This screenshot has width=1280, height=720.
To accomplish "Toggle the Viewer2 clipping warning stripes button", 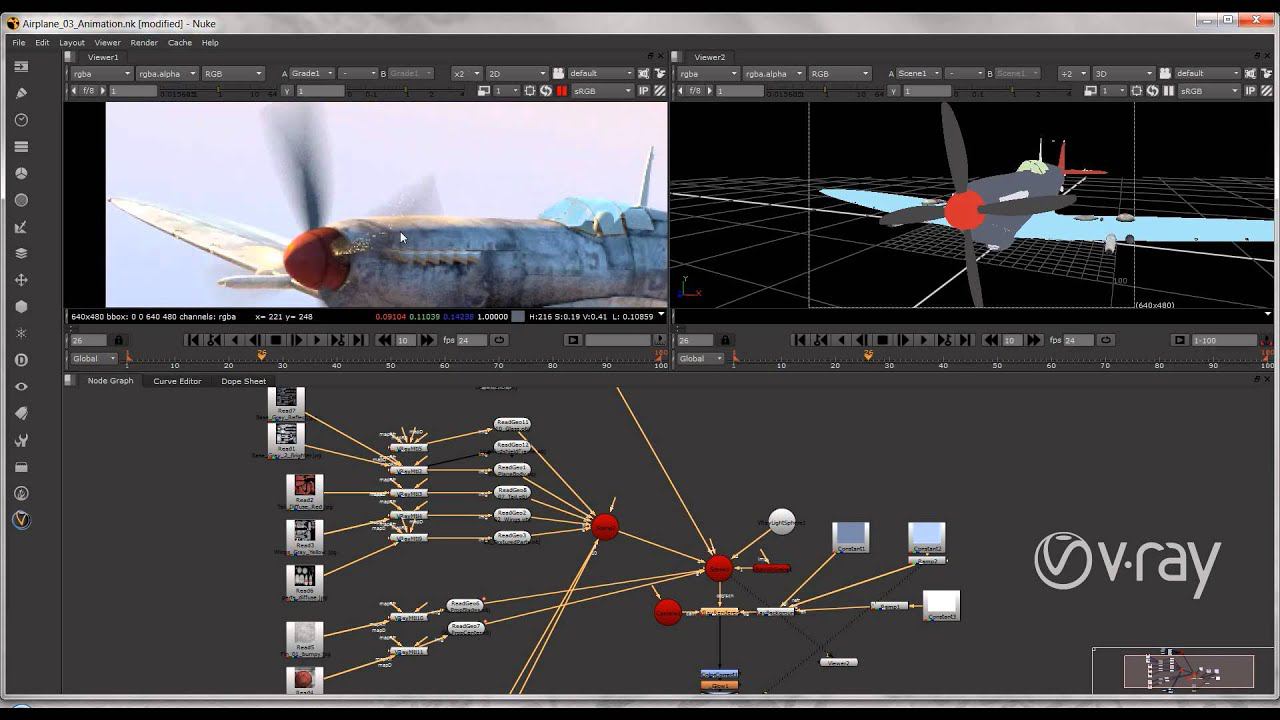I will coord(1265,91).
